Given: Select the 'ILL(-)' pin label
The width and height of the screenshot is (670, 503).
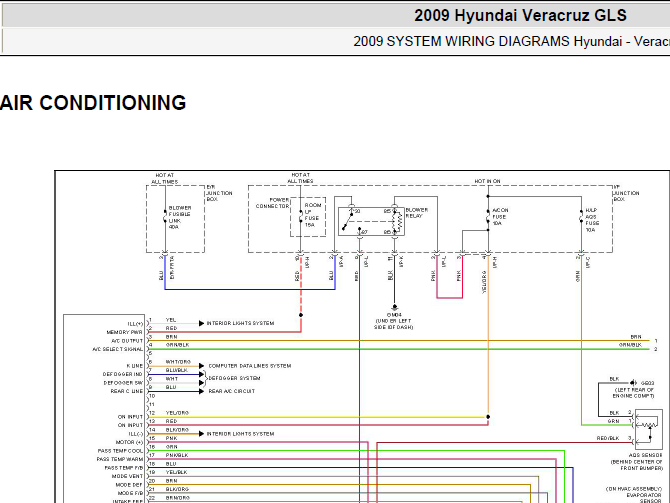Looking at the screenshot, I should point(135,434).
